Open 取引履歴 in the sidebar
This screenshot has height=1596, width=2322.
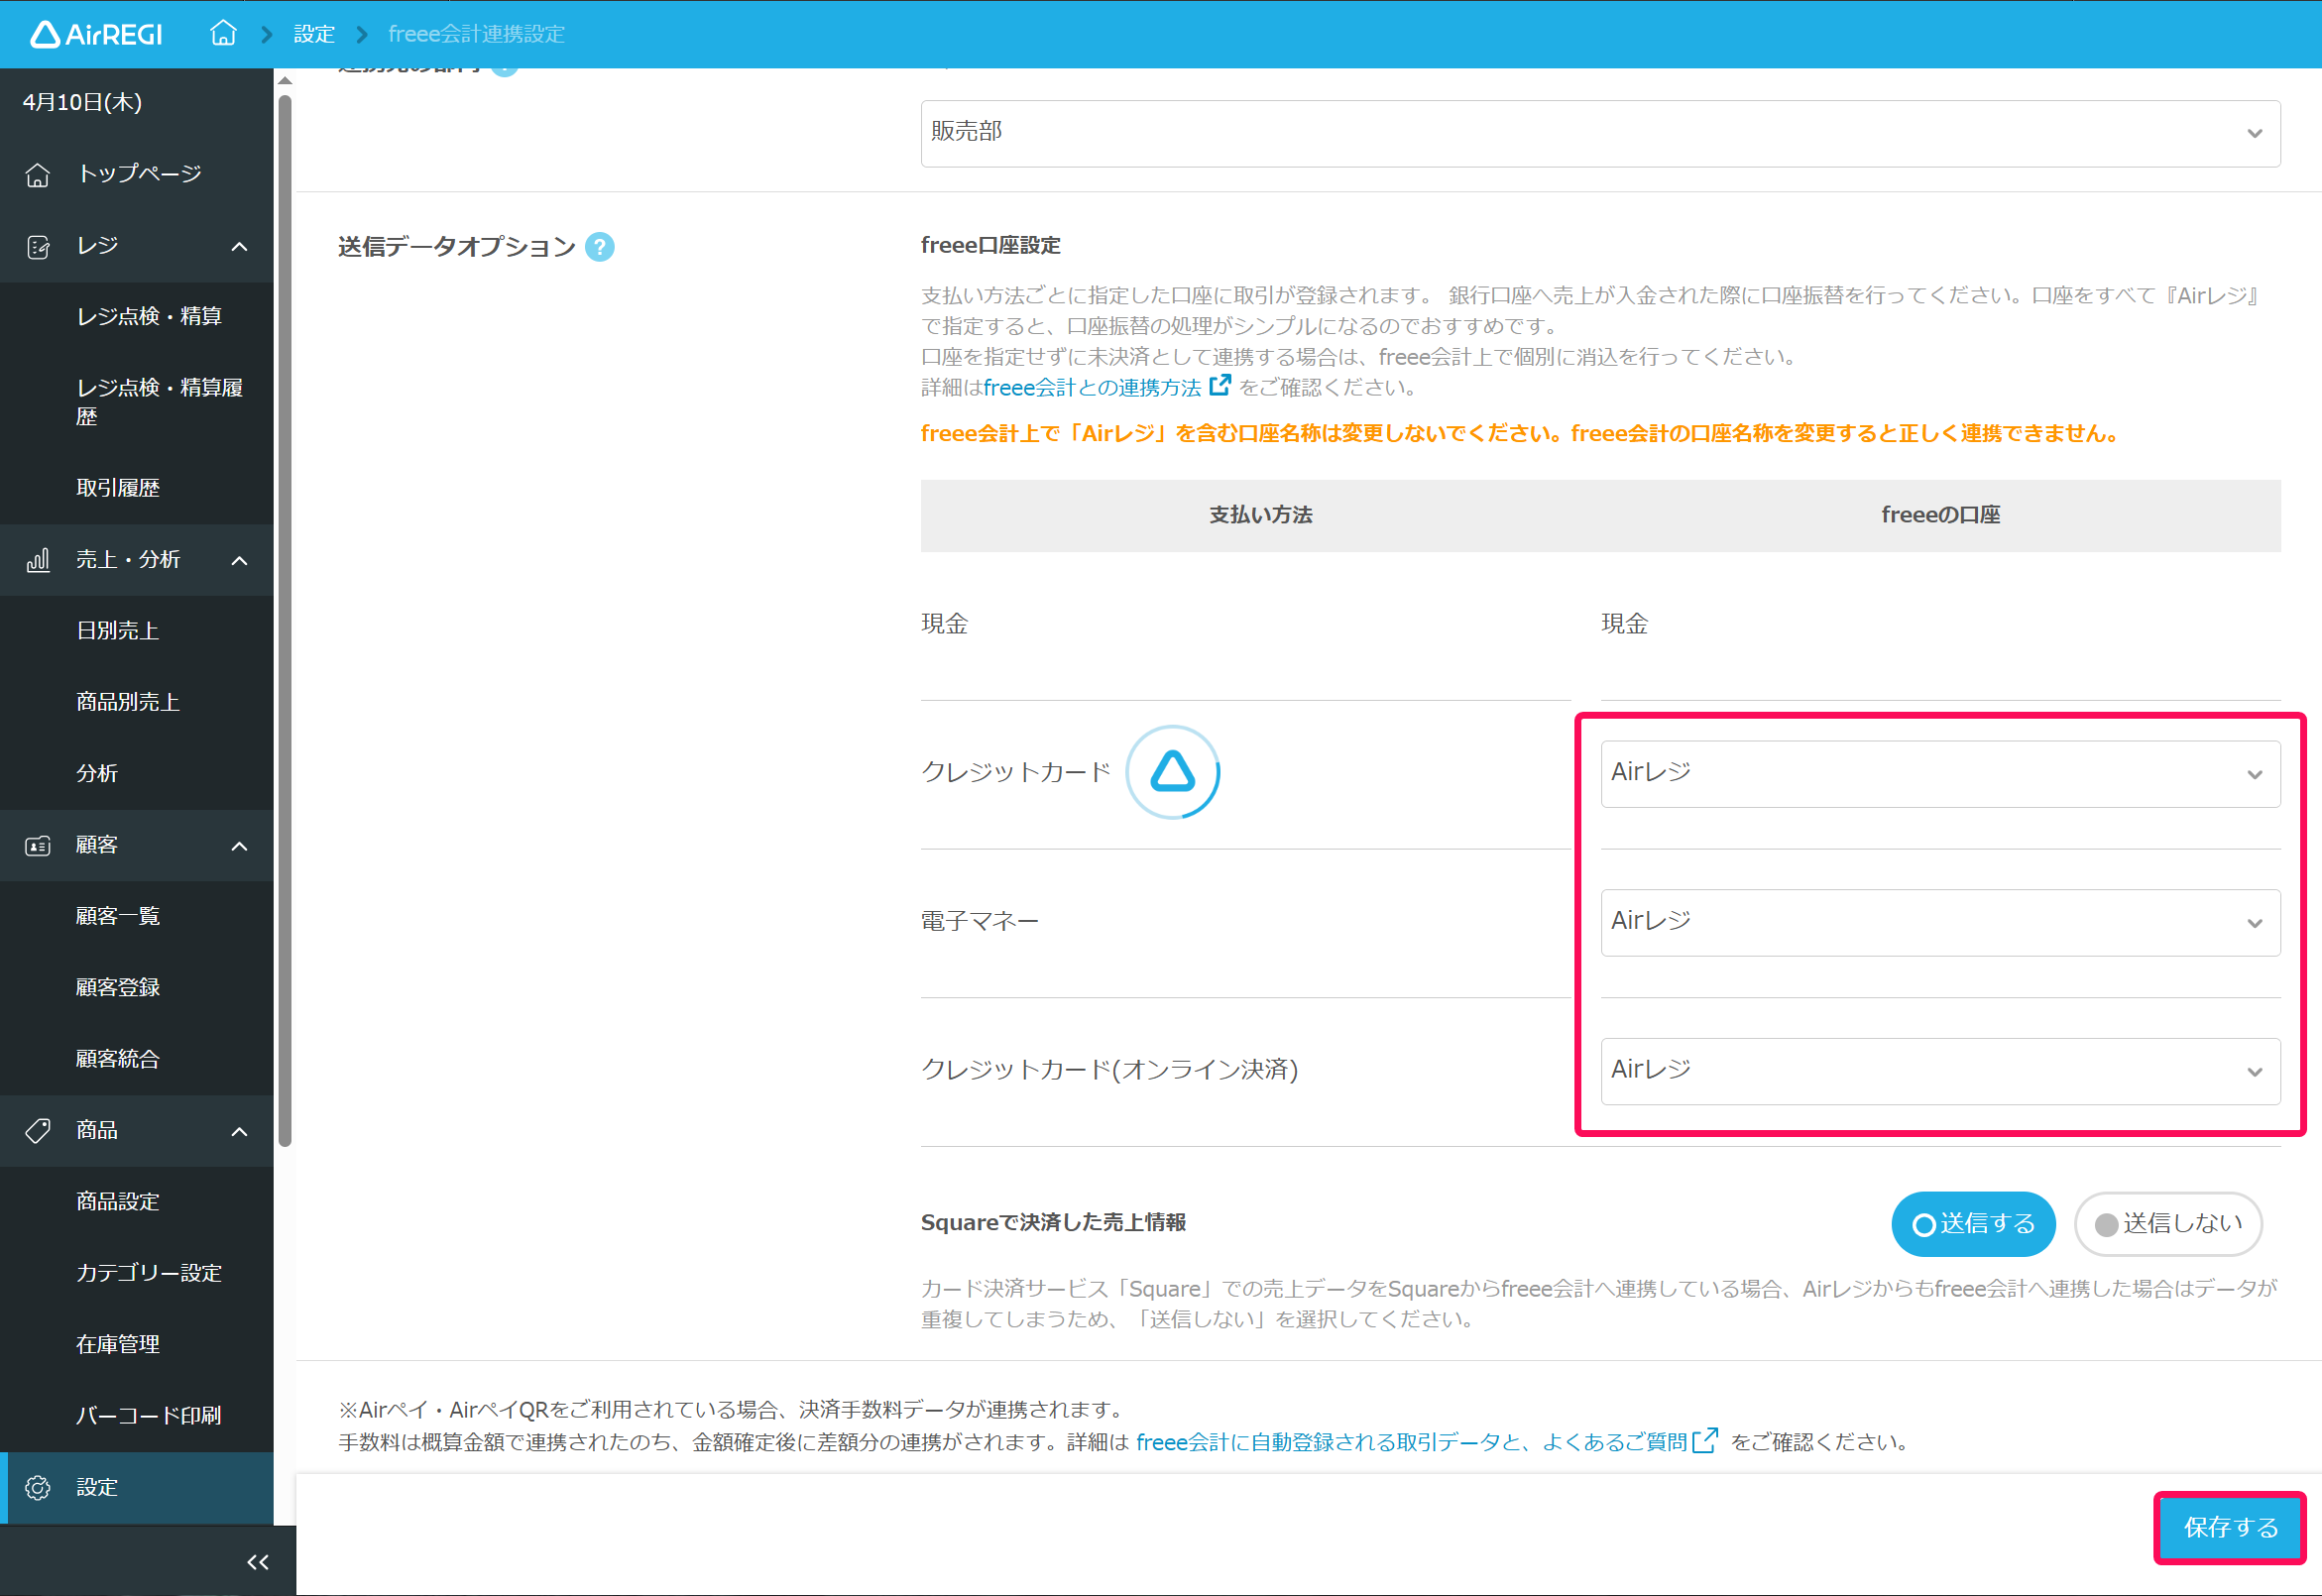(x=118, y=488)
